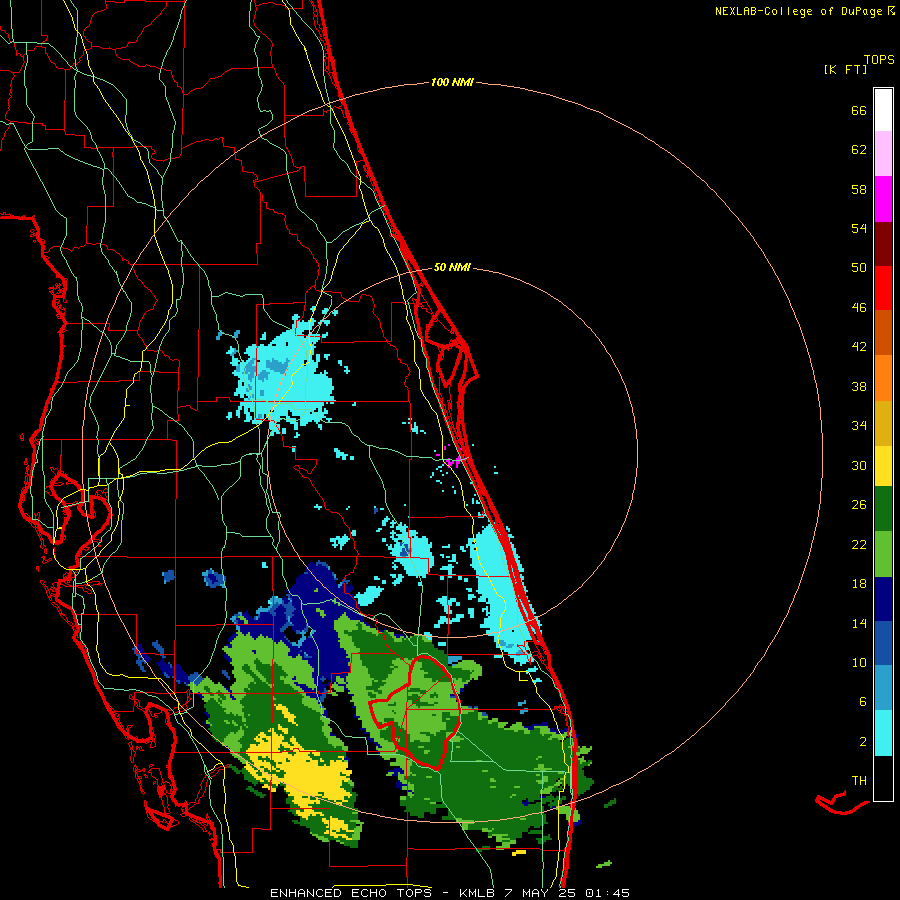This screenshot has height=900, width=900.
Task: Click the TH legend label
Action: 859,781
